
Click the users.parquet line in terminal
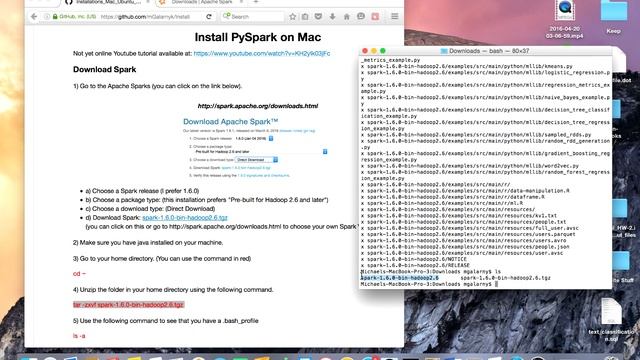tap(468, 234)
